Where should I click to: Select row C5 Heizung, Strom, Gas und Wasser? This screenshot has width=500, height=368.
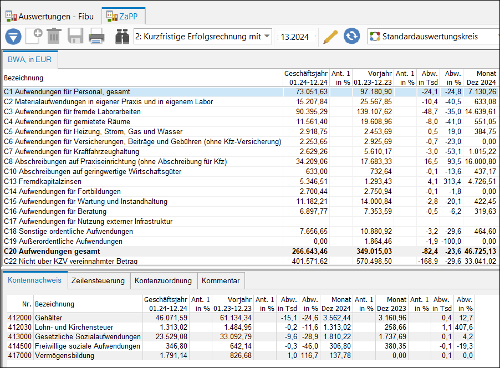pyautogui.click(x=250, y=132)
